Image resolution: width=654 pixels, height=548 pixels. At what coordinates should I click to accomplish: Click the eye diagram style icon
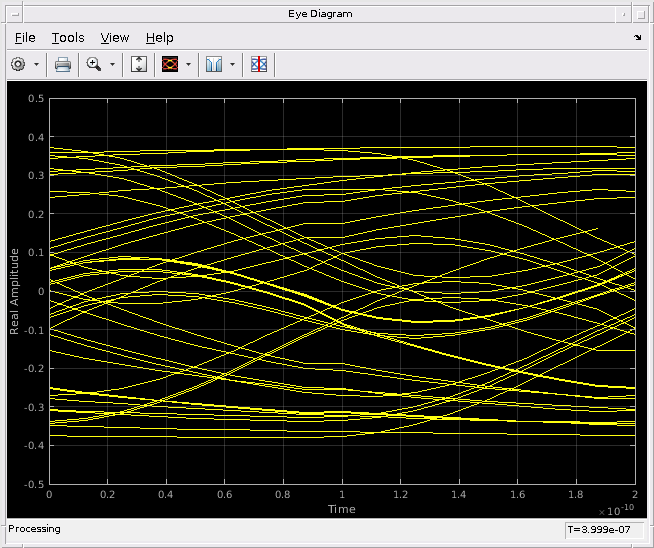170,64
